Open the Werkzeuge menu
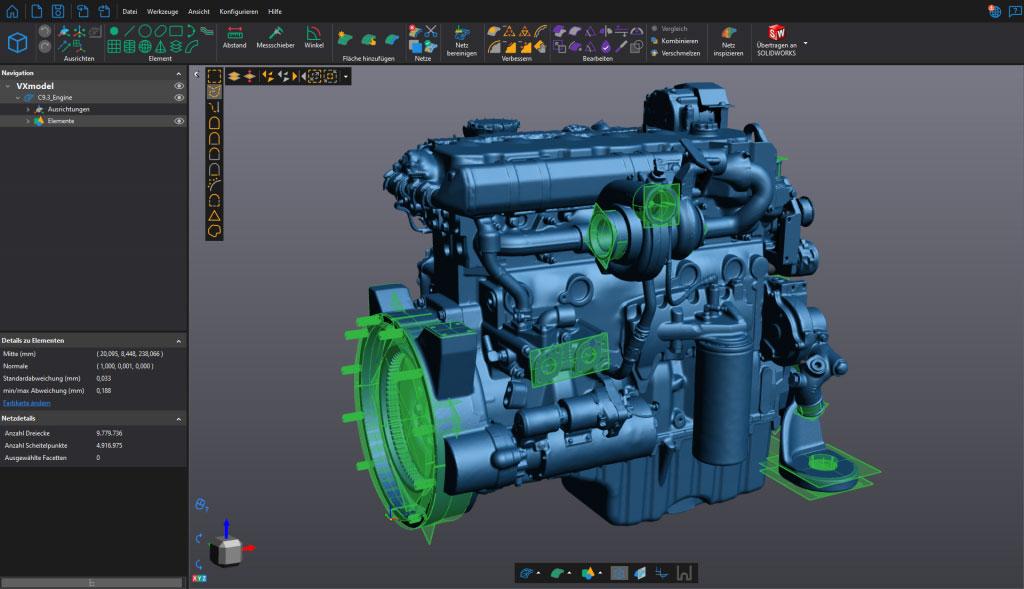The width and height of the screenshot is (1024, 589). [x=162, y=11]
